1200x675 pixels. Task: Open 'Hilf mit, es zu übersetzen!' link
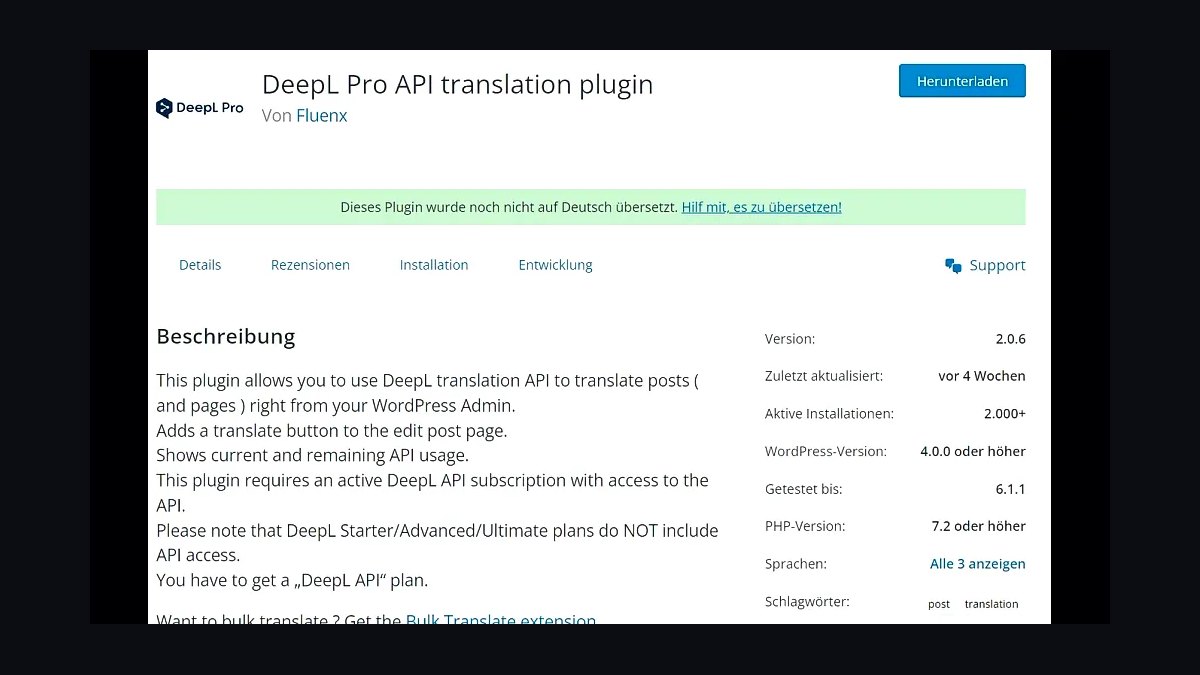[761, 207]
